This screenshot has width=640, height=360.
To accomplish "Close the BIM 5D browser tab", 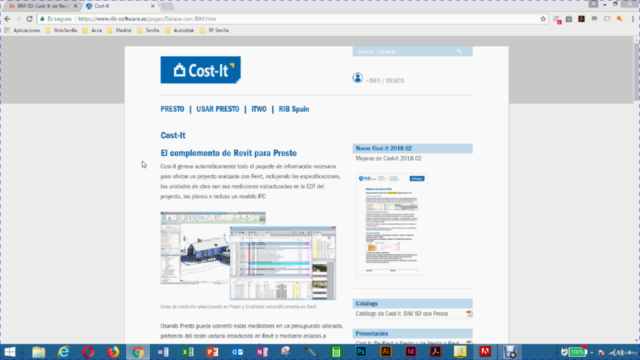I will 76,6.
